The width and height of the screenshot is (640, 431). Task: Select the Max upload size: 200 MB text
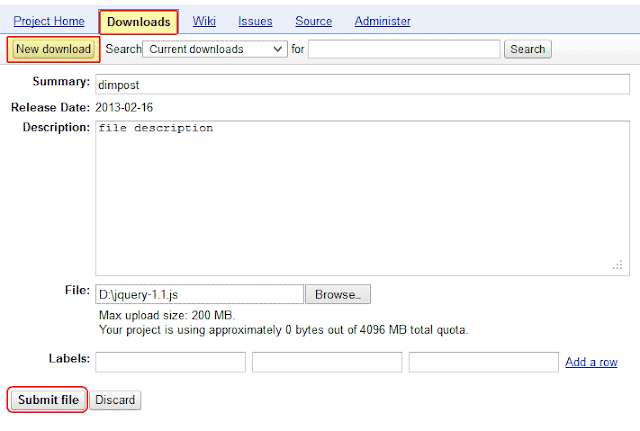tap(167, 315)
